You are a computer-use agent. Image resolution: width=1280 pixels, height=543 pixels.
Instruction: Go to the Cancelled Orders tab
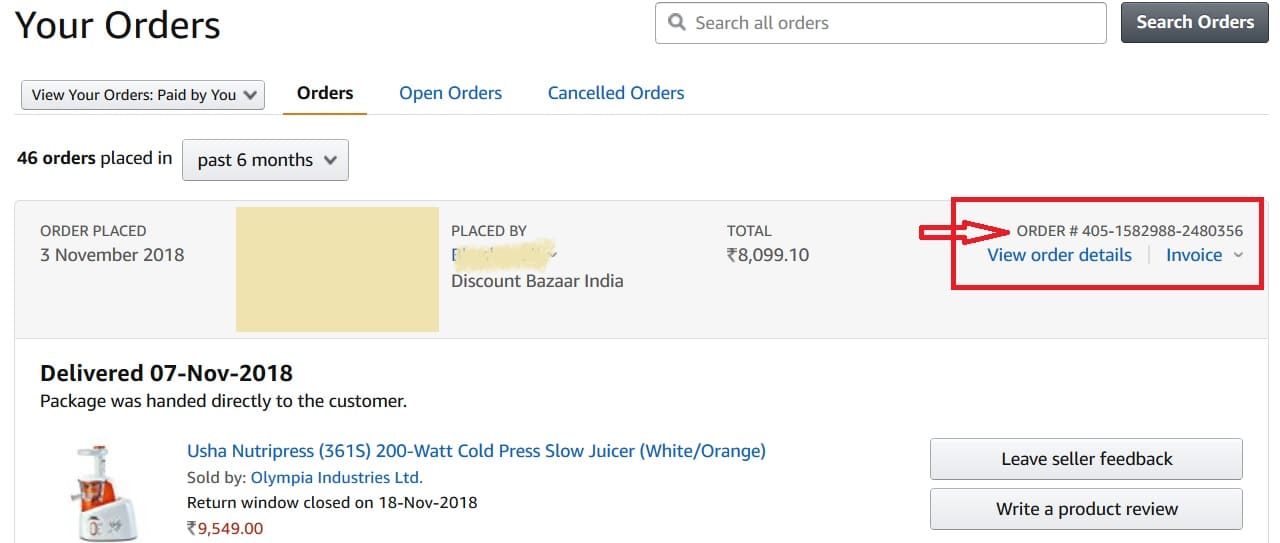[616, 93]
